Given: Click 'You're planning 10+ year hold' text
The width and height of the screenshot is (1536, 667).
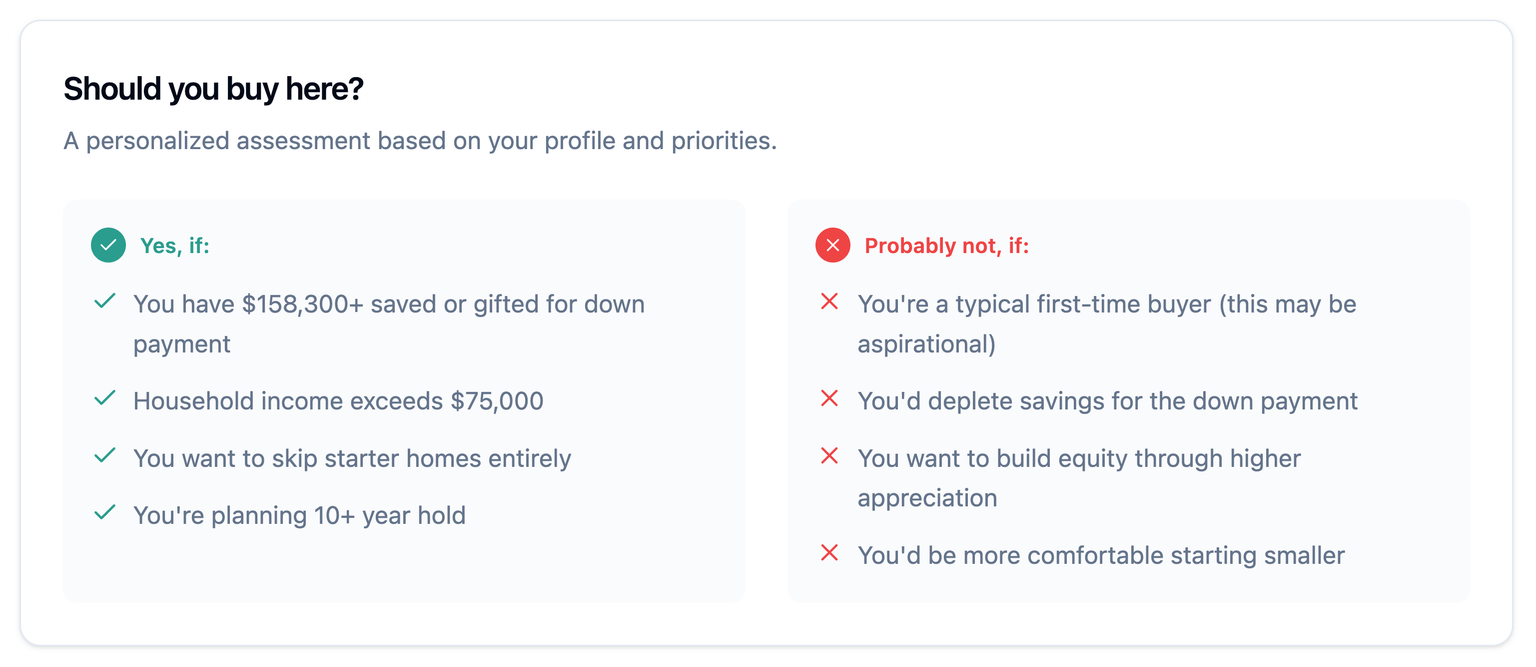Looking at the screenshot, I should pos(299,515).
